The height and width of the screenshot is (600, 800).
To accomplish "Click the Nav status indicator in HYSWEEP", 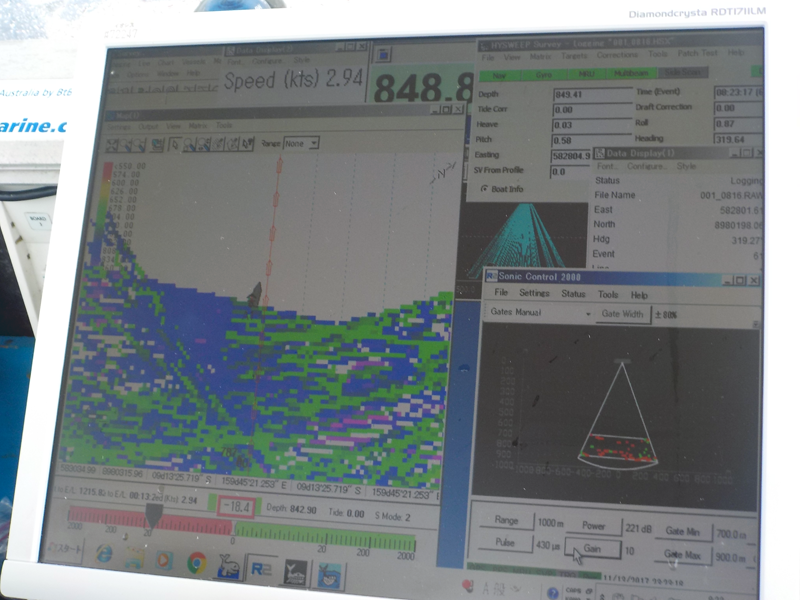I will [x=499, y=76].
